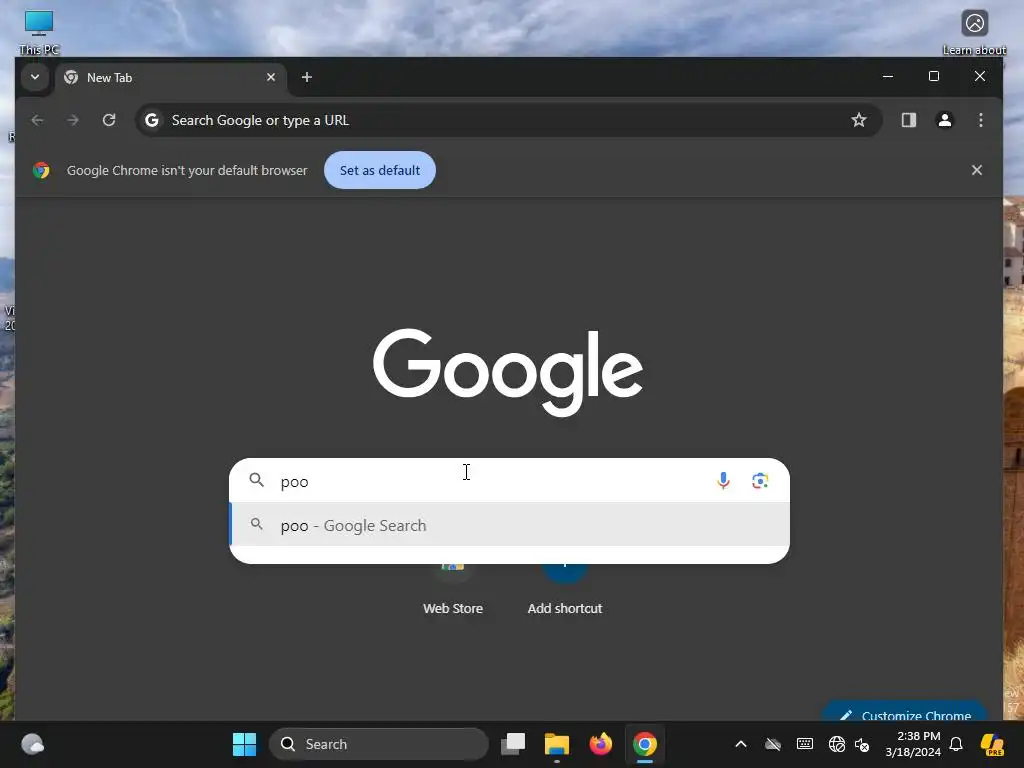
Task: Click the Chrome back arrow
Action: [37, 120]
